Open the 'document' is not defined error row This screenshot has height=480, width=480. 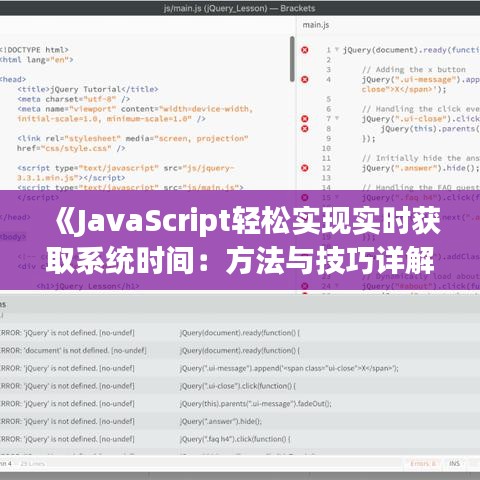click(x=240, y=351)
